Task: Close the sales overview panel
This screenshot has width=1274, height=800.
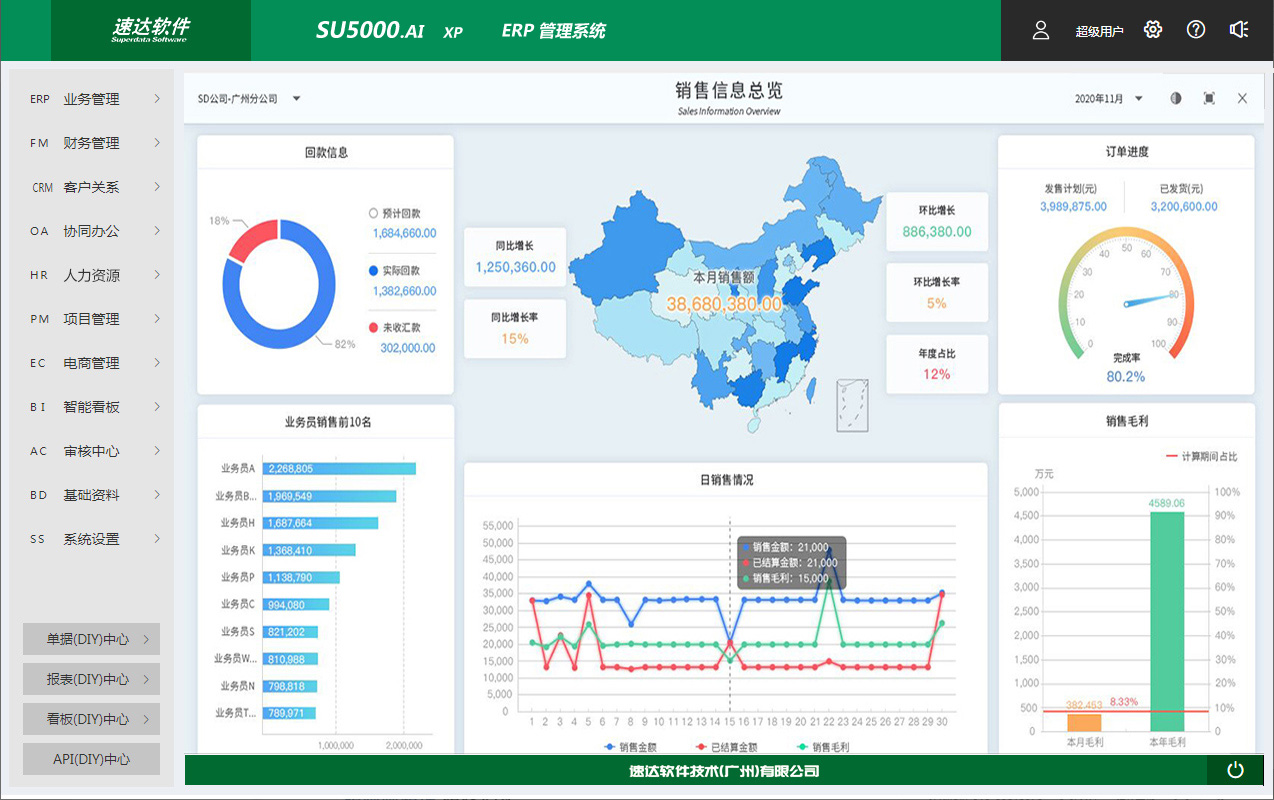Action: click(1242, 98)
